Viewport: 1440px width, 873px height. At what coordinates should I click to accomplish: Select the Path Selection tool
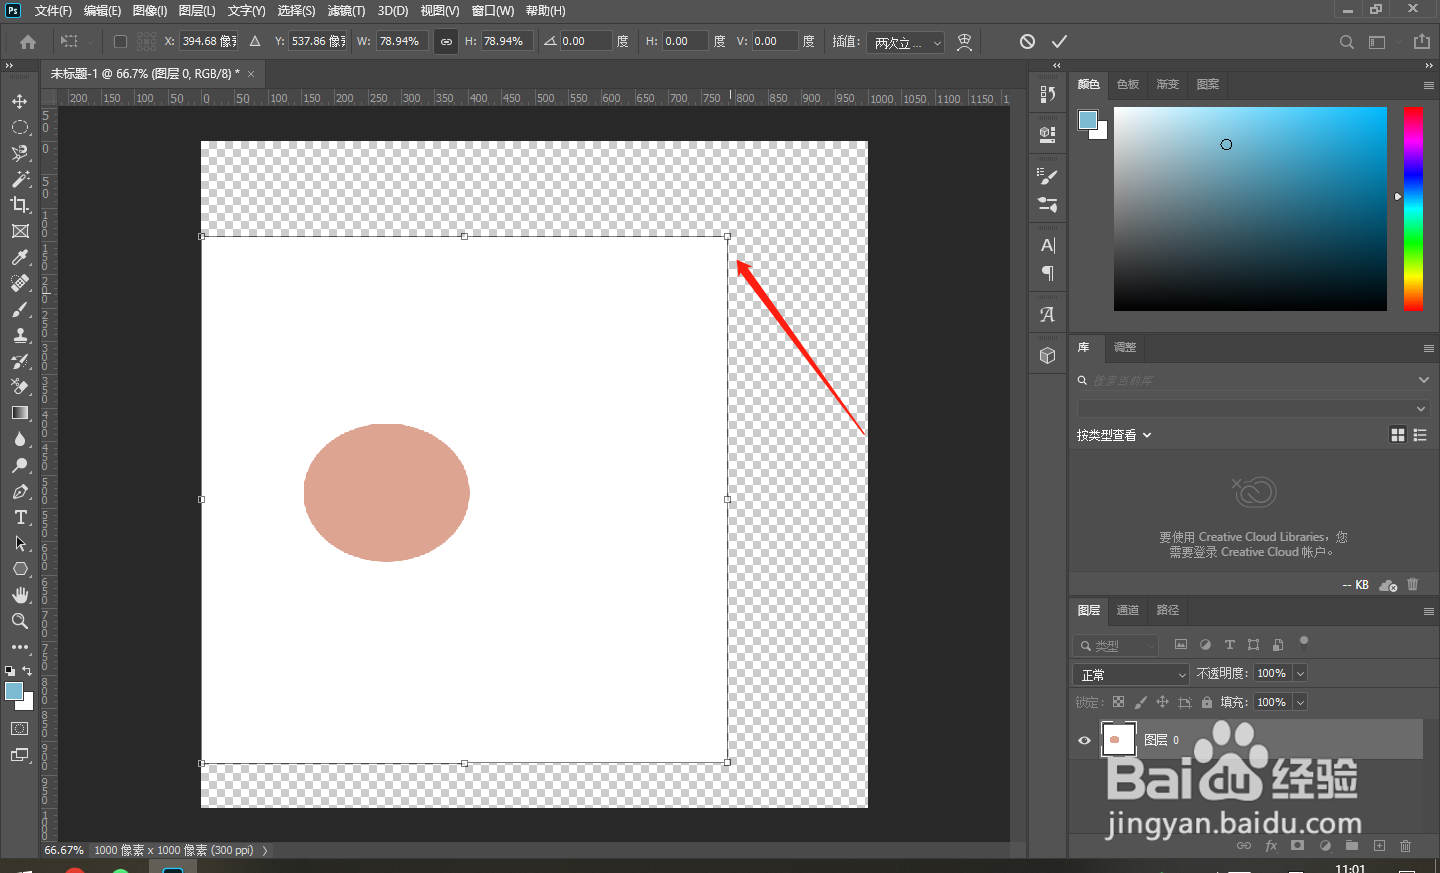coord(20,544)
